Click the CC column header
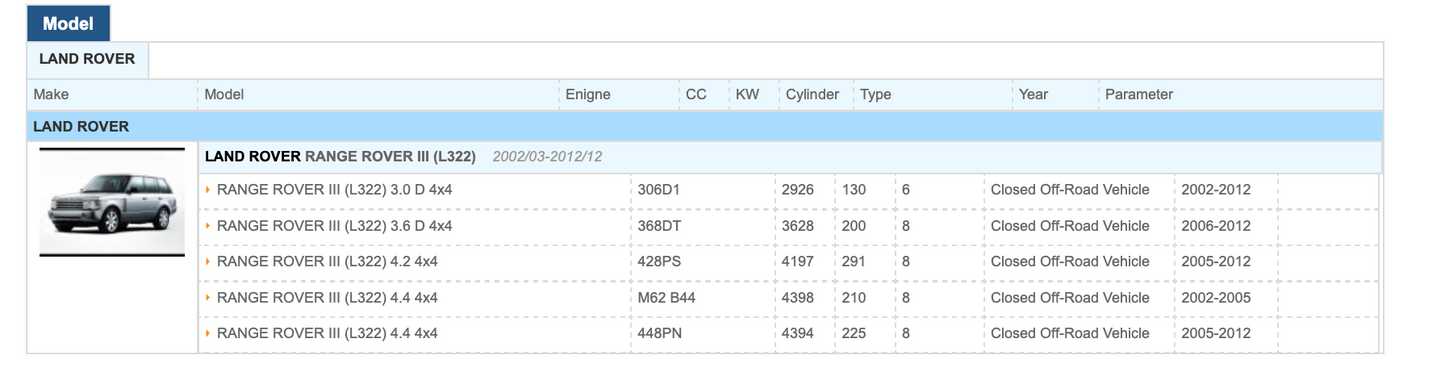This screenshot has width=1445, height=368. 696,95
